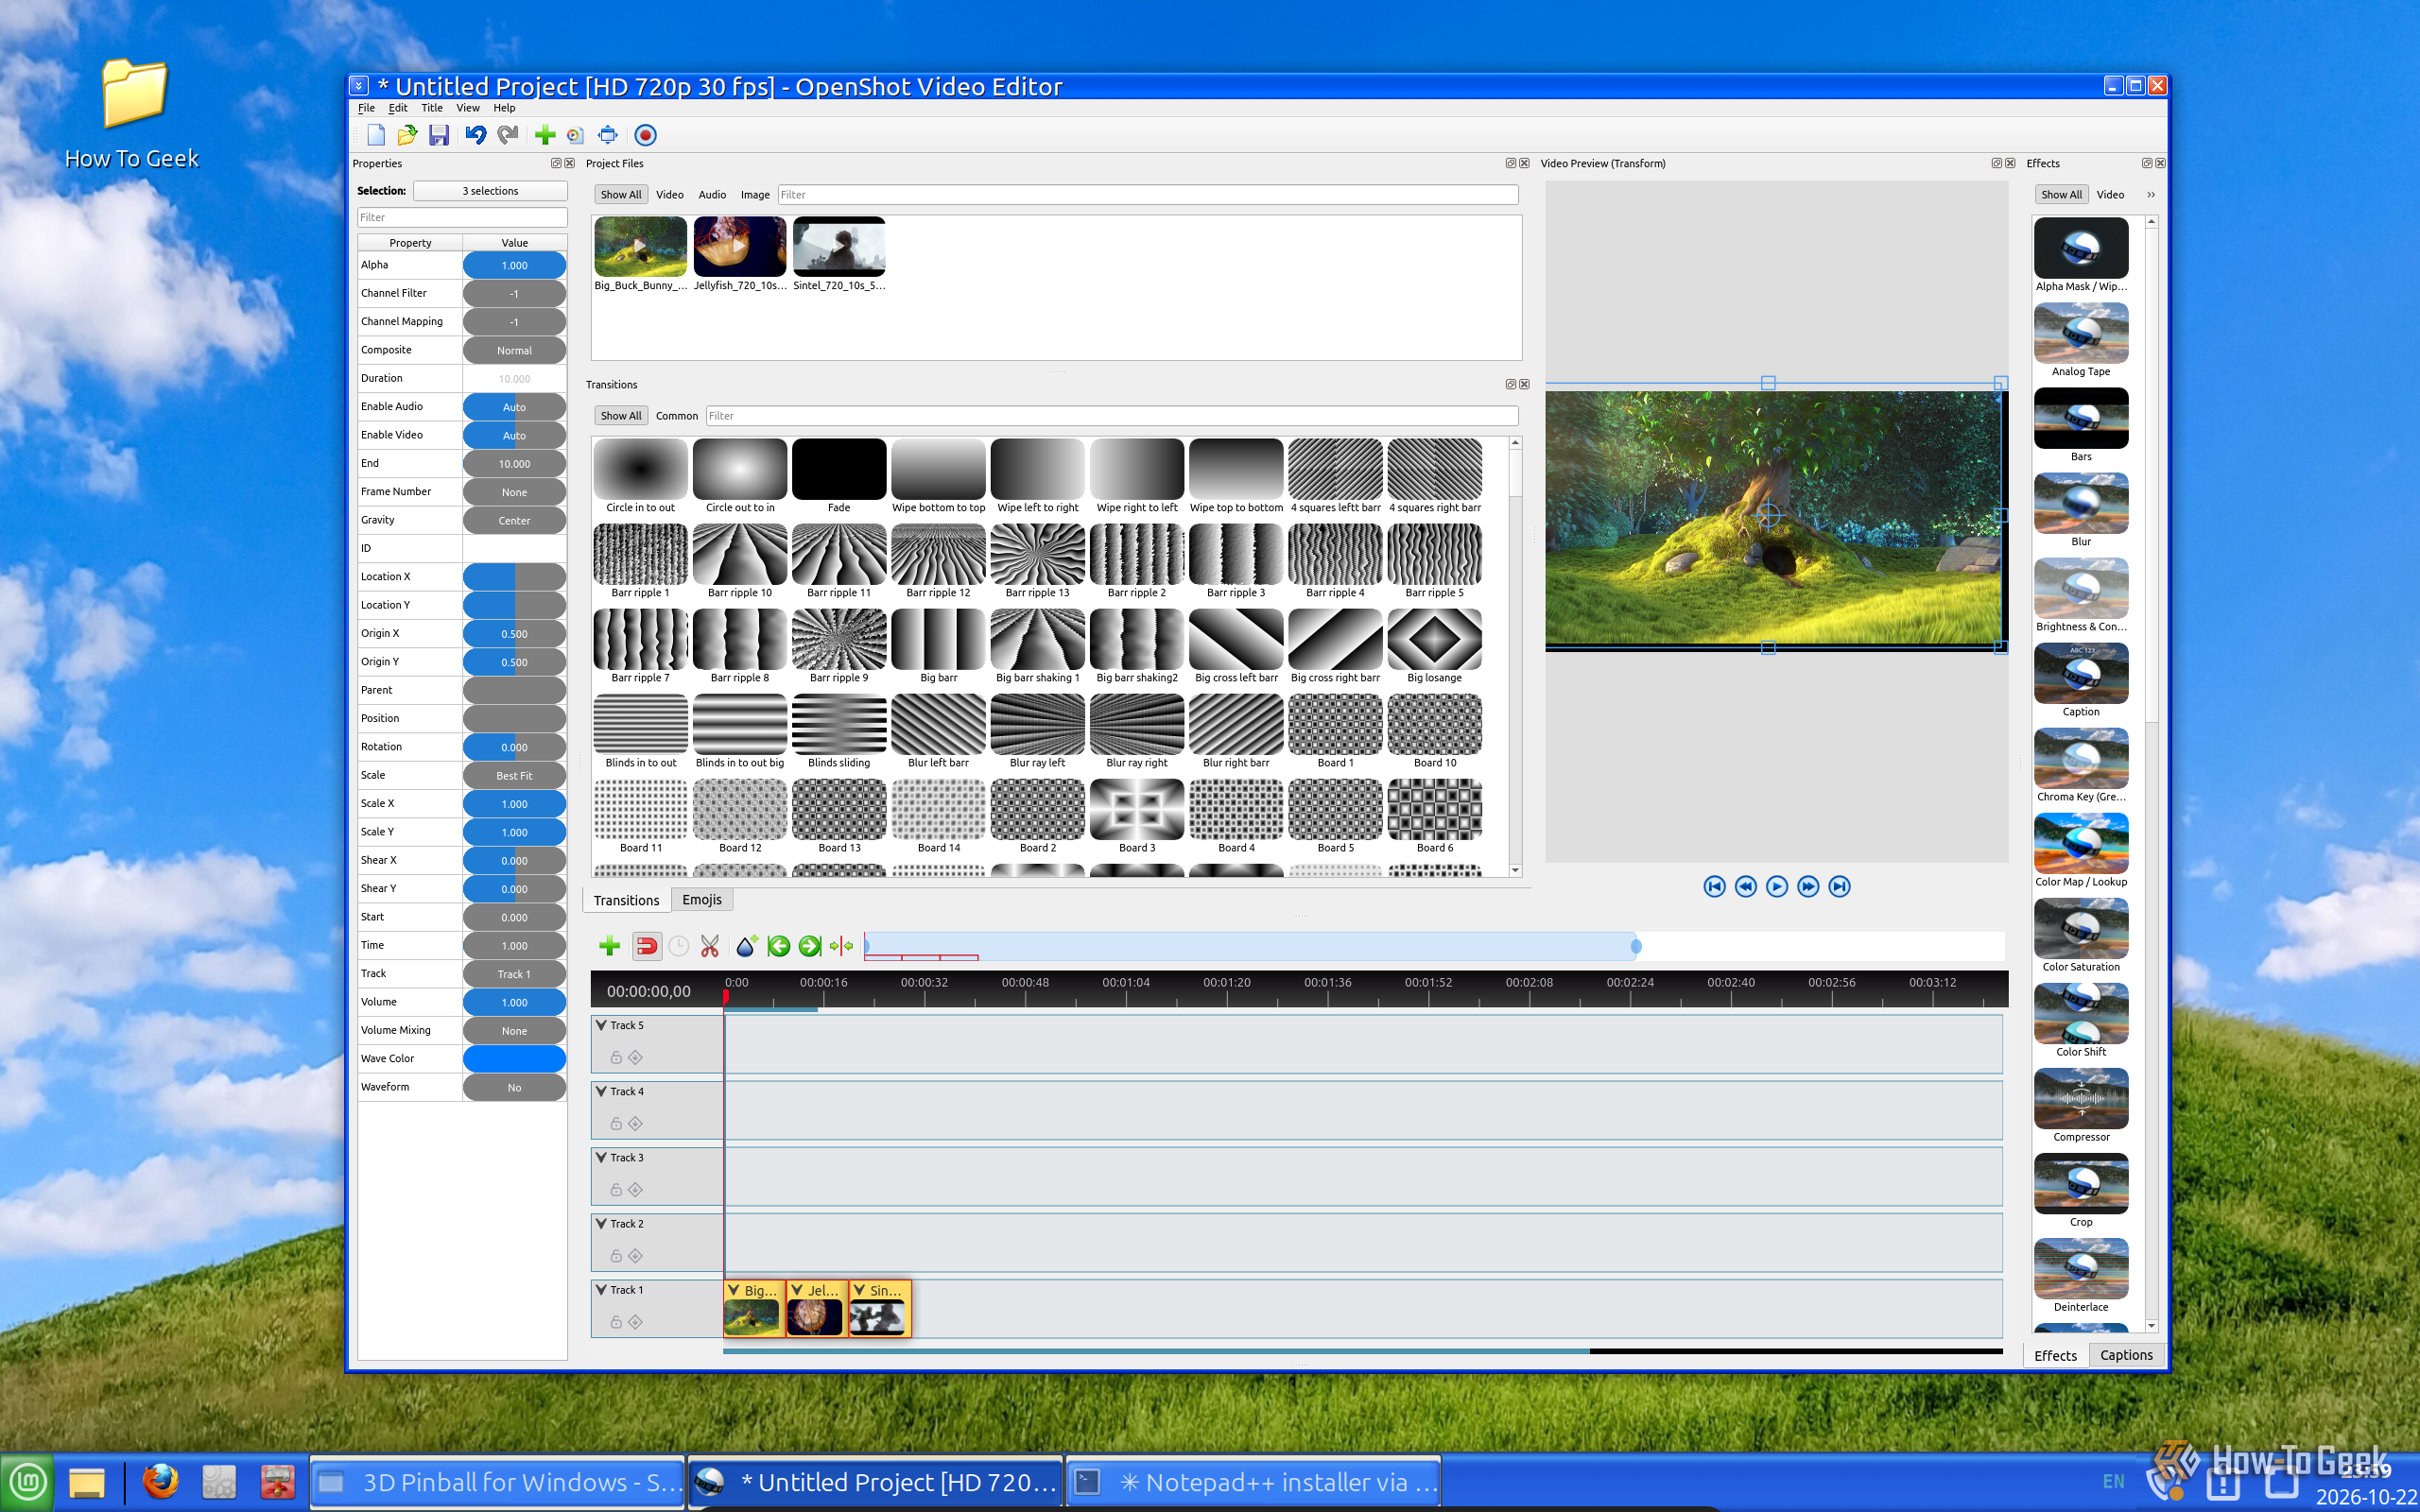Image resolution: width=2420 pixels, height=1512 pixels.
Task: Switch to the Captions tab
Action: coord(2126,1355)
